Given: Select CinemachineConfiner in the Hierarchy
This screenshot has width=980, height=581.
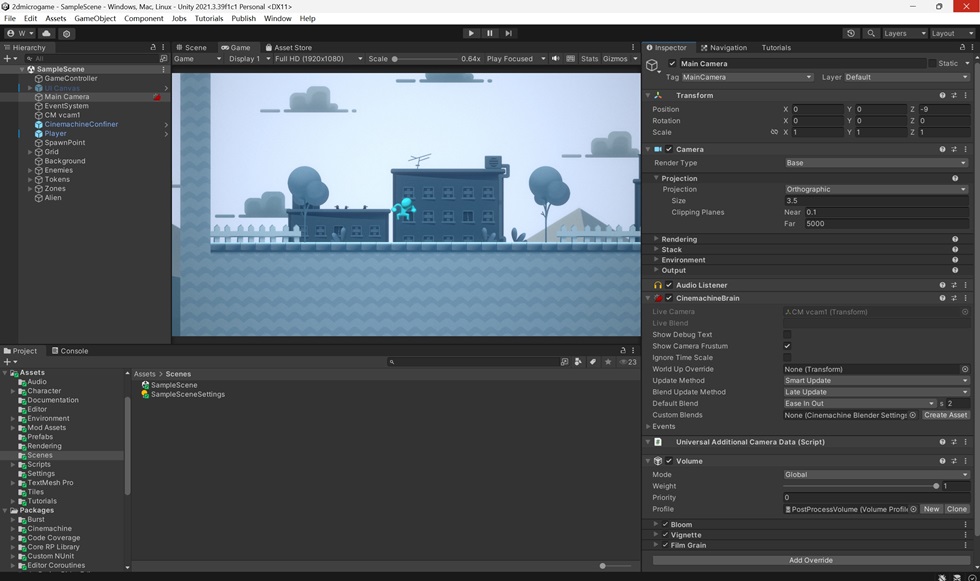Looking at the screenshot, I should [81, 124].
